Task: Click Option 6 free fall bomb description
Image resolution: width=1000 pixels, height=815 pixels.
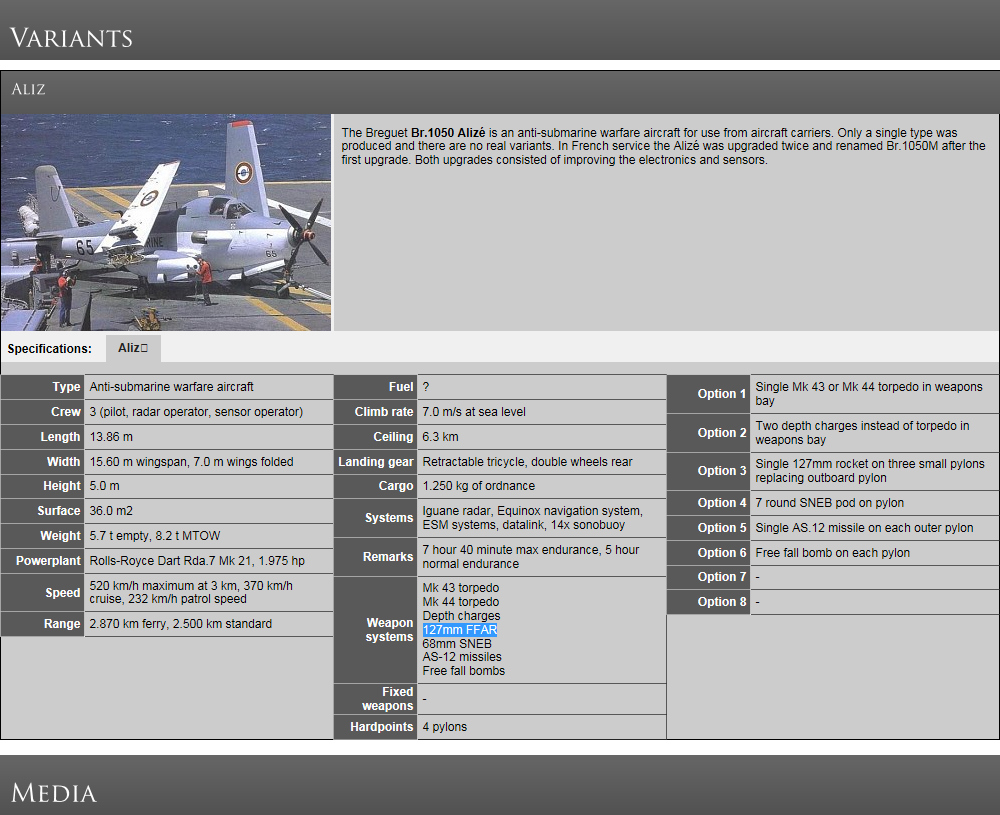Action: click(832, 553)
